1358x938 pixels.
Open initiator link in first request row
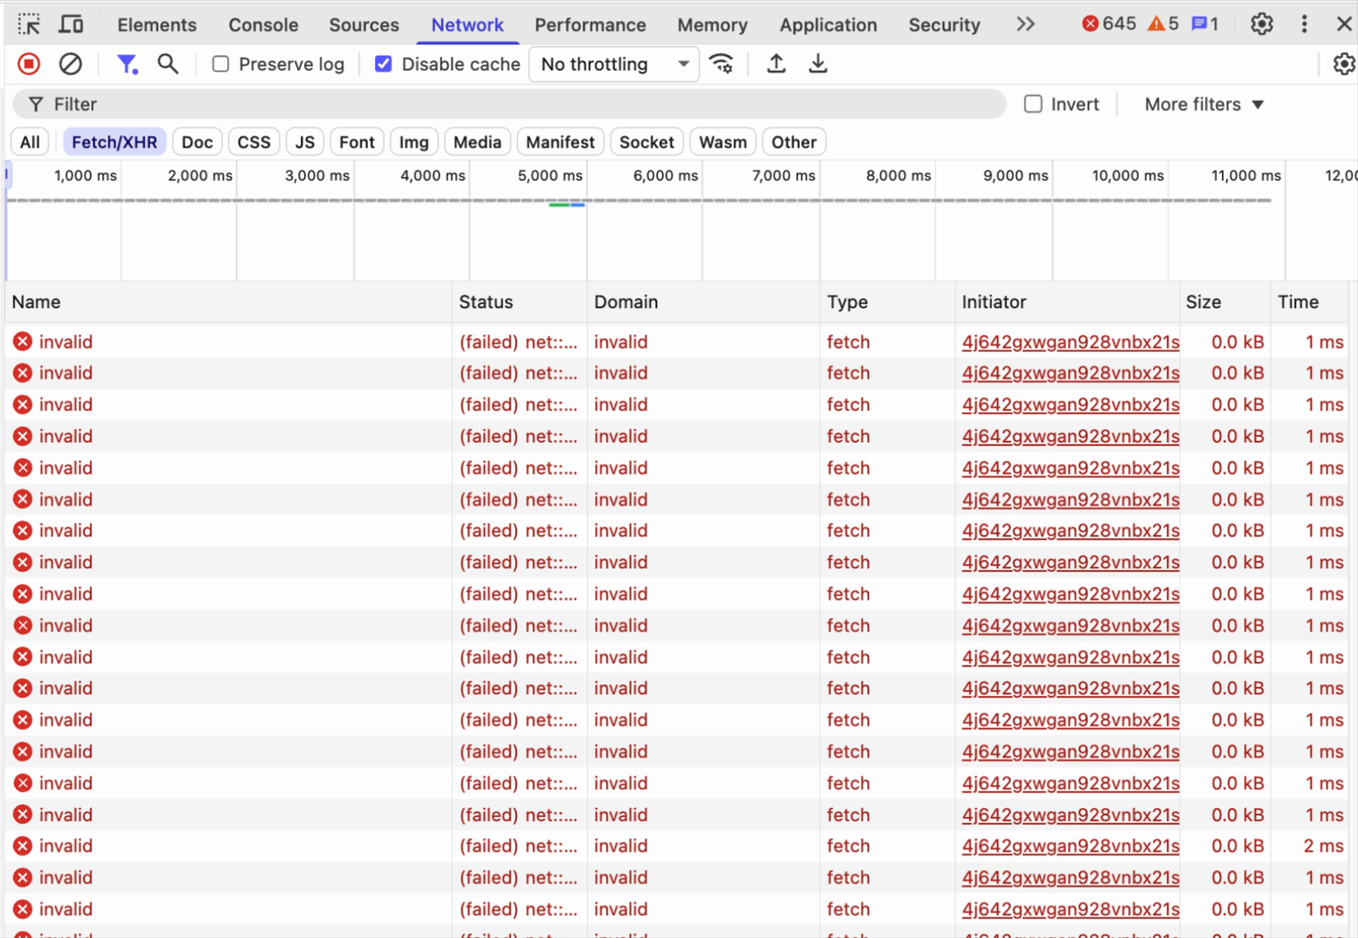point(1070,342)
